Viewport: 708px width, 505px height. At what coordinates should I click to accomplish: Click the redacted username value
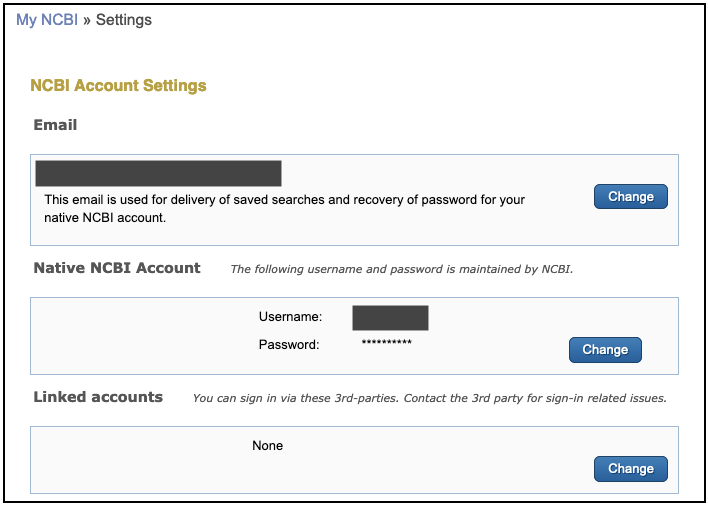(390, 318)
